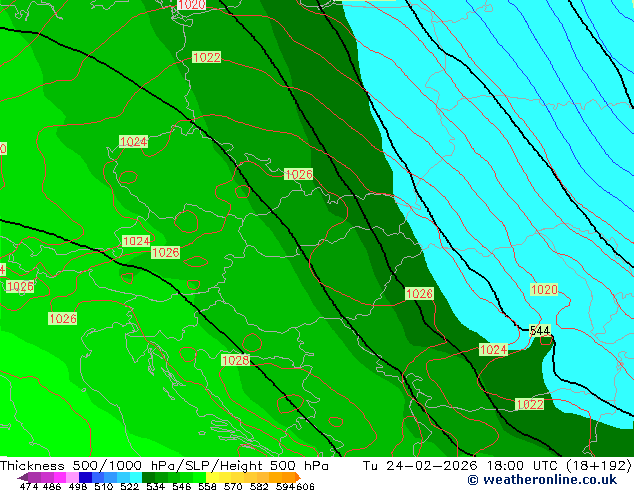Click the forecast date text 'Tu 24-02-2026 18:00 UTC'
The width and height of the screenshot is (634, 490).
tap(461, 466)
